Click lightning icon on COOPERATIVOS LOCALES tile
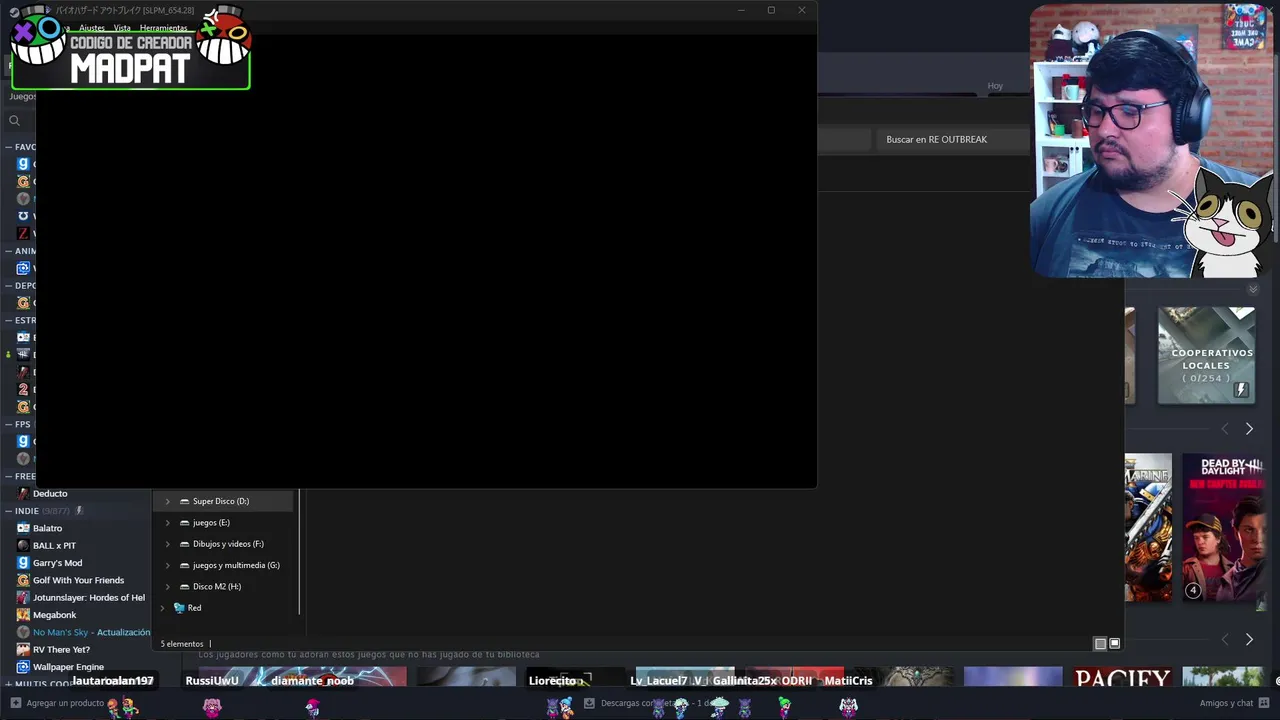This screenshot has height=720, width=1280. [1241, 390]
